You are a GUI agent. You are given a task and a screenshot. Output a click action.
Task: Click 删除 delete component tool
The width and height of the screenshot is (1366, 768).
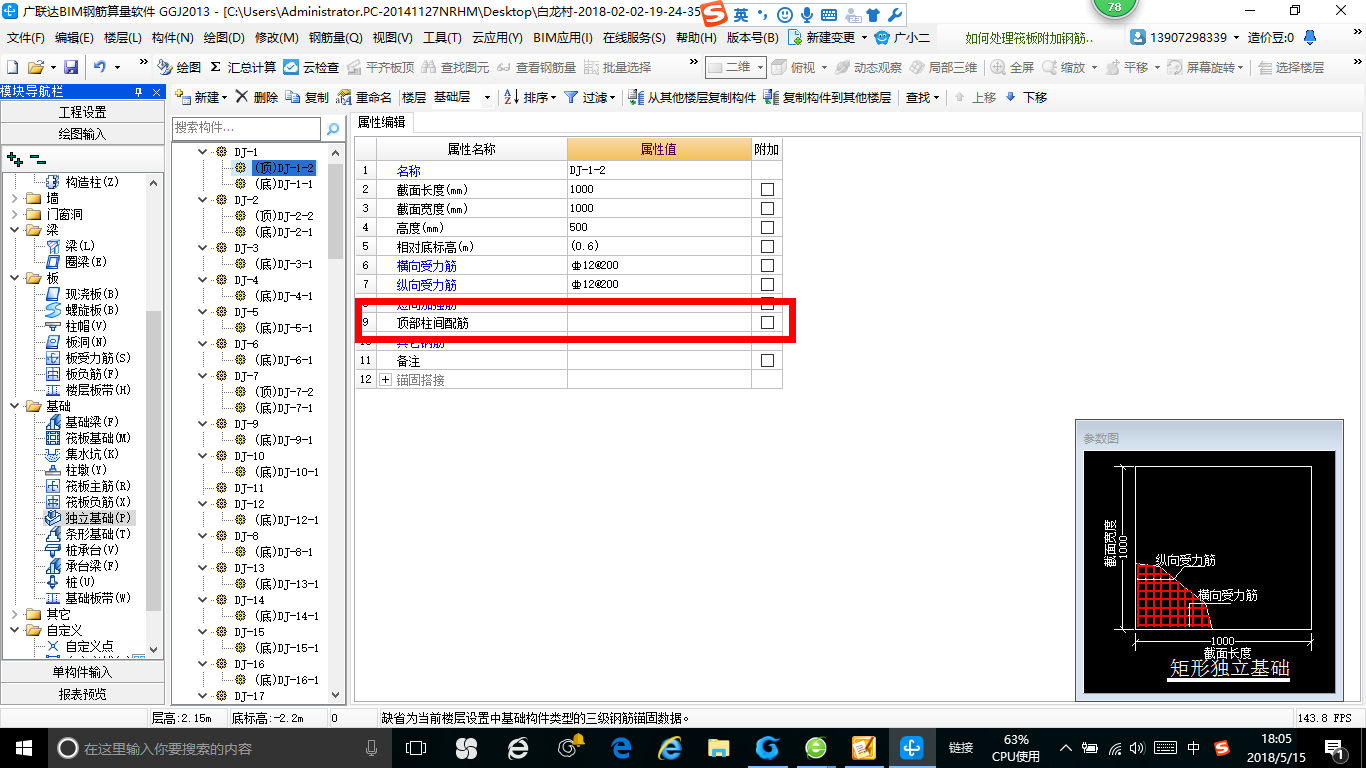(258, 97)
